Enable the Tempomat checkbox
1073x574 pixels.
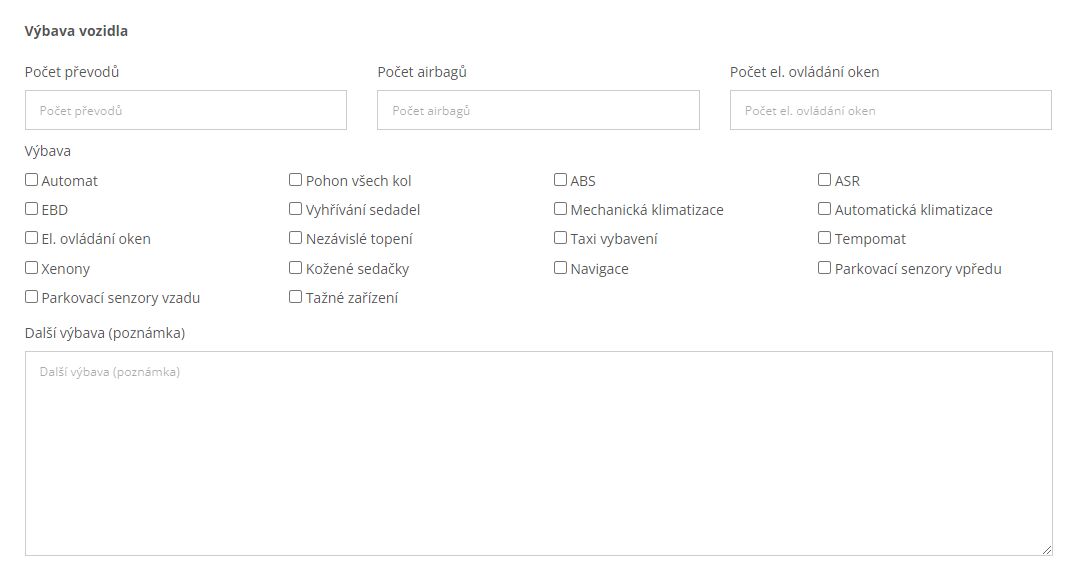pos(825,238)
